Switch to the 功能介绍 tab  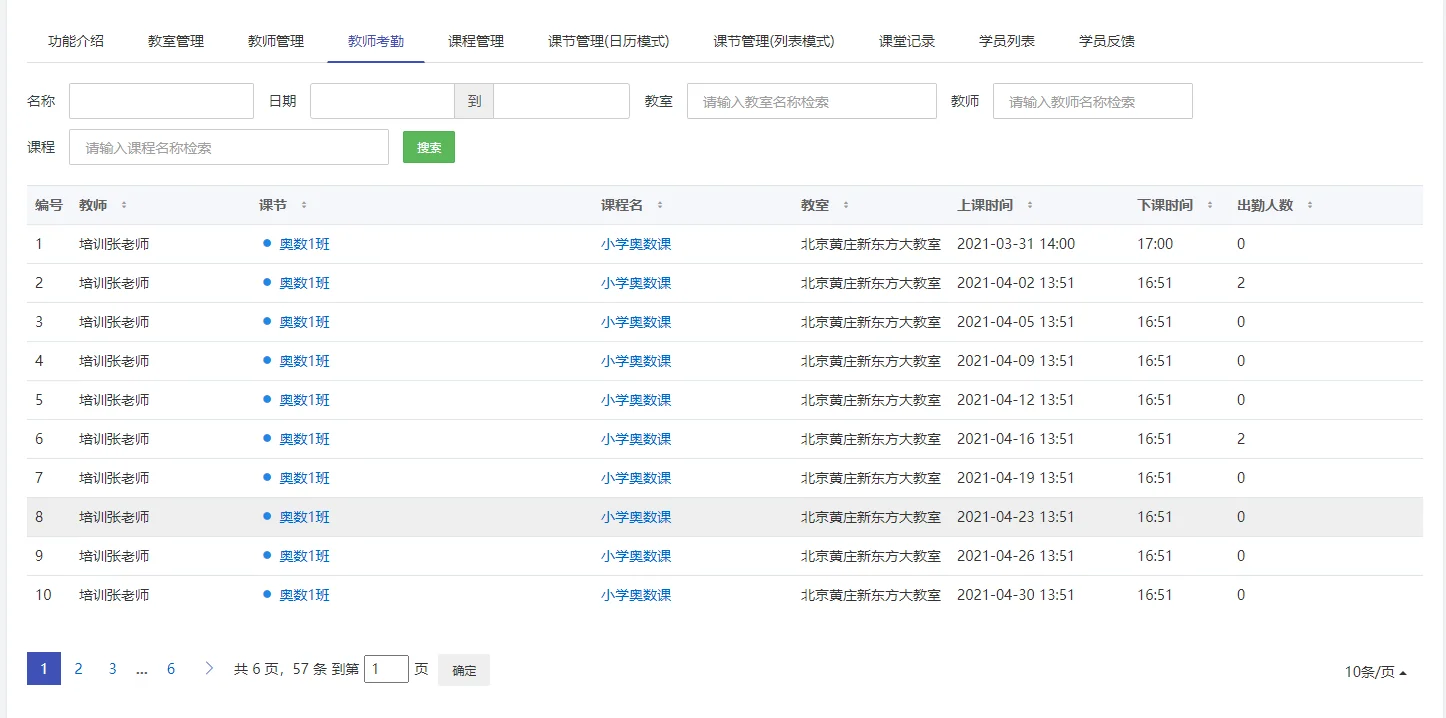[76, 41]
